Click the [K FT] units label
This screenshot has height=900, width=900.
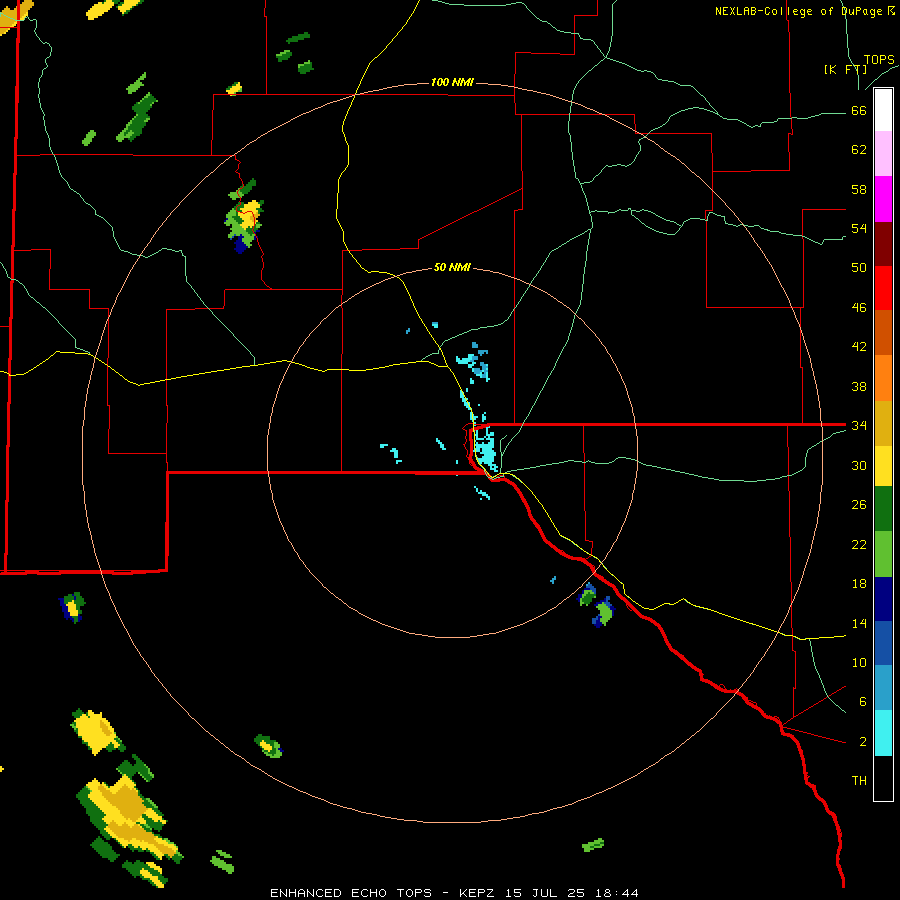[845, 69]
